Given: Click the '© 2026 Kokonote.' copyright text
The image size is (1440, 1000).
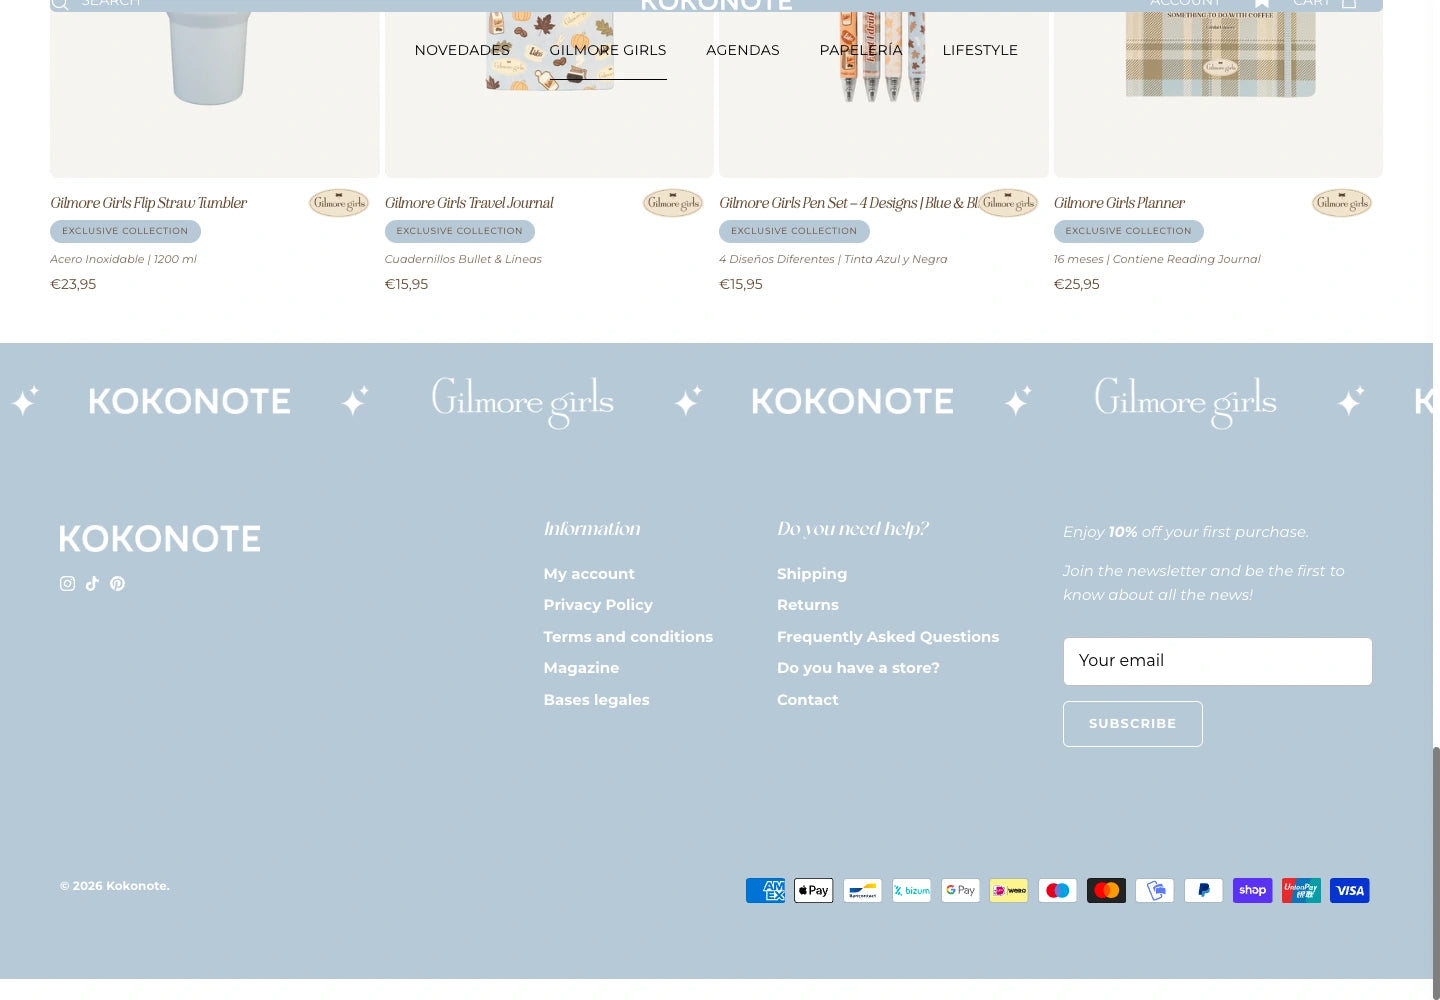Looking at the screenshot, I should coord(115,886).
